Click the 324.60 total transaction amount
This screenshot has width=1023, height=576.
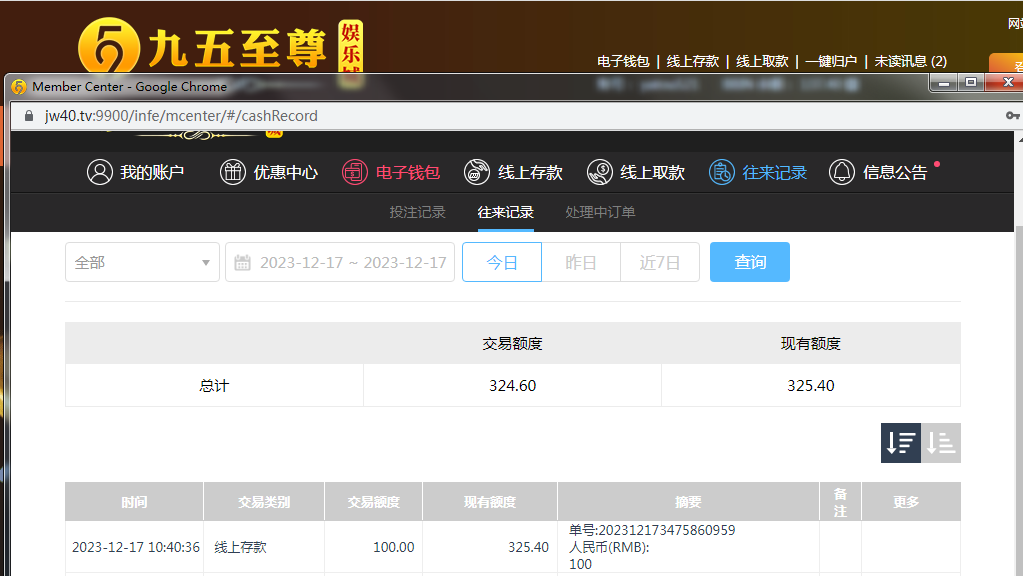pos(512,386)
